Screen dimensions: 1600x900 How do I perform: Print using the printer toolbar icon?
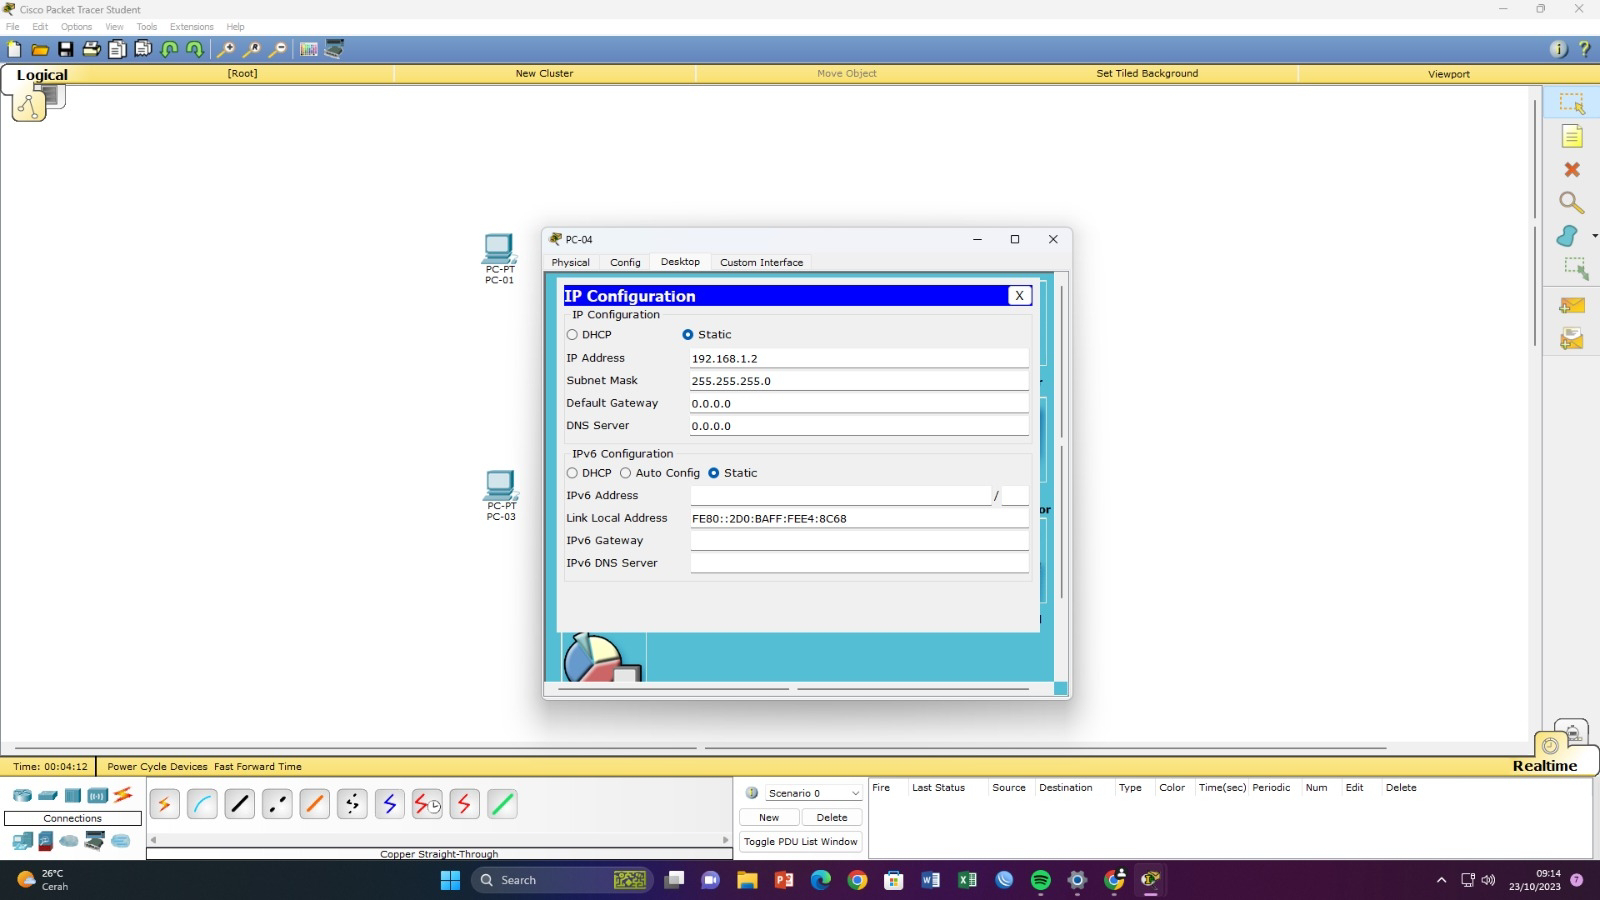click(91, 49)
